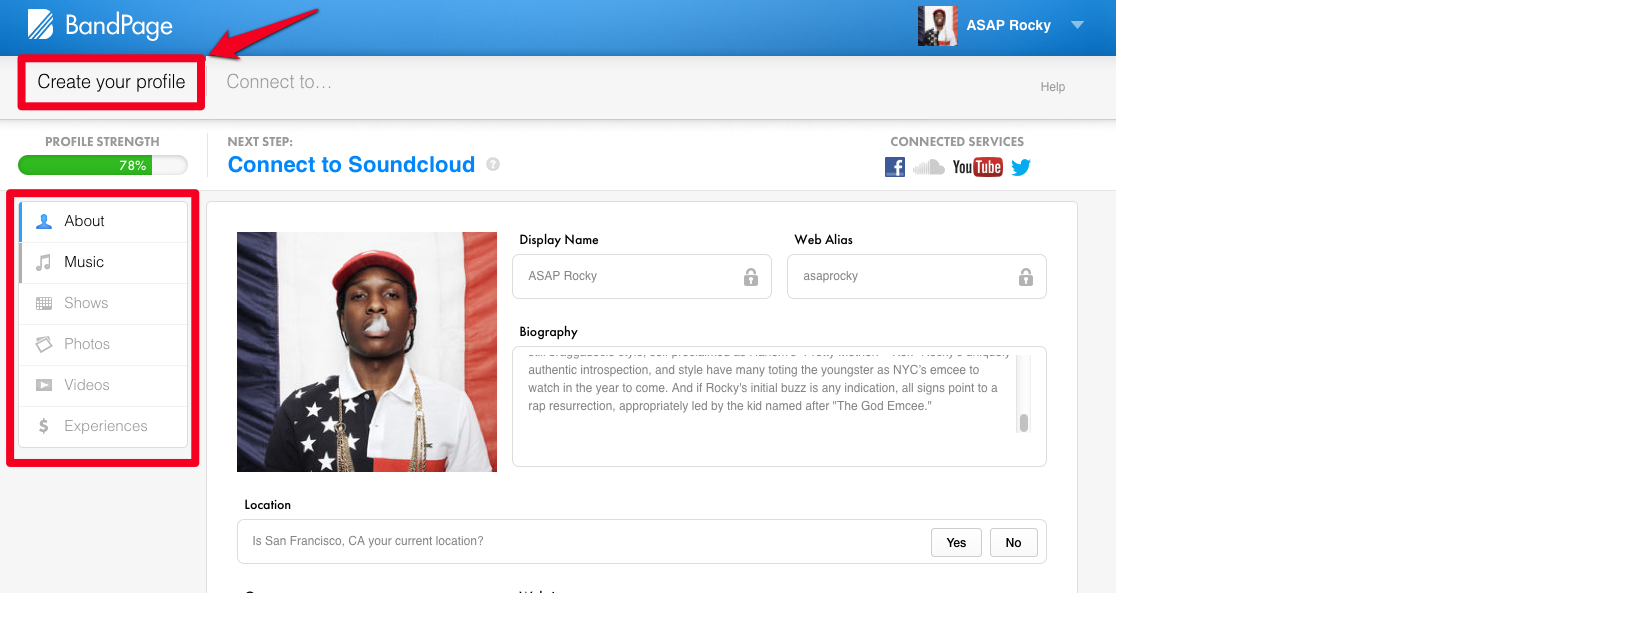Click inside the Biography text area
This screenshot has height=639, width=1640.
779,406
